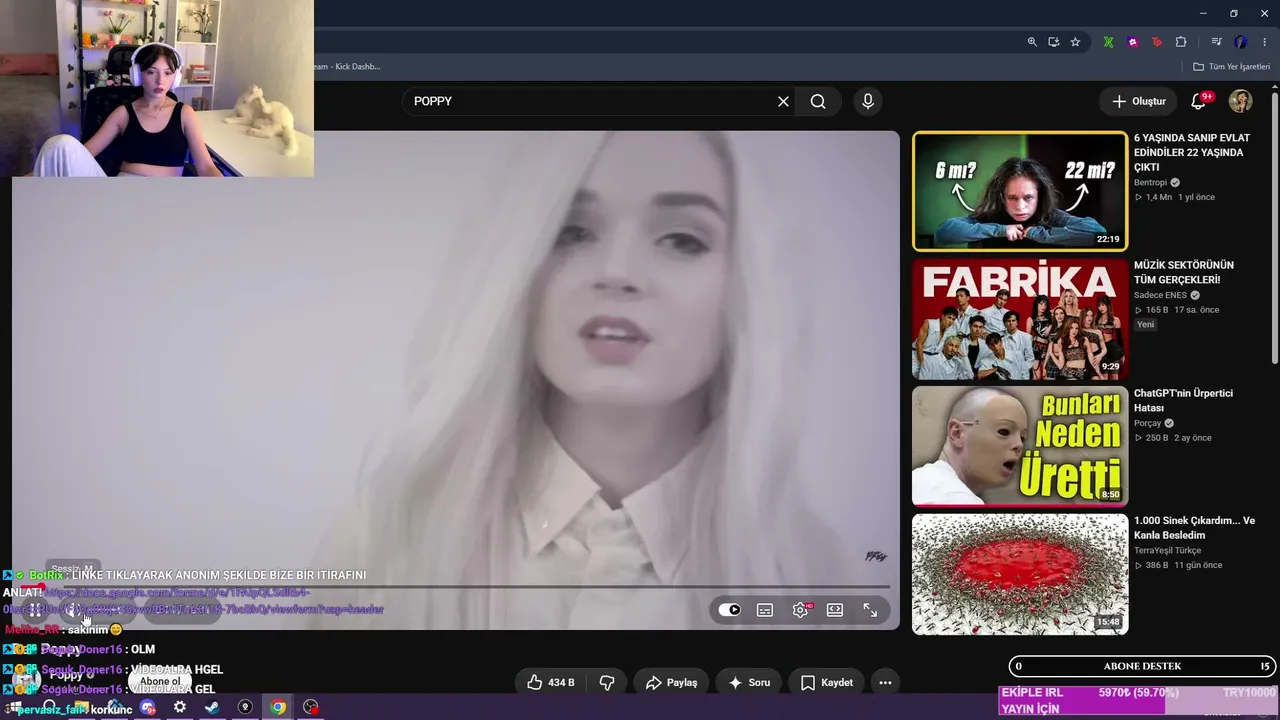Subscribe with the Abone ol button
The width and height of the screenshot is (1280, 720).
(x=160, y=681)
